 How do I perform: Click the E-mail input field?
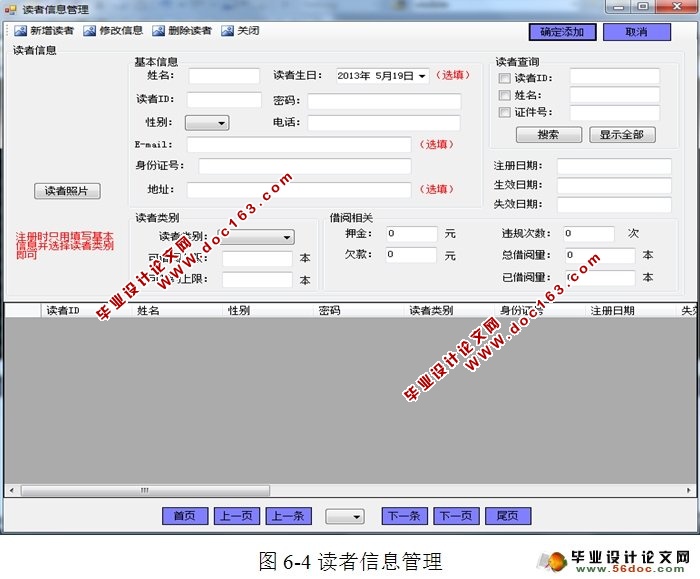[299, 145]
